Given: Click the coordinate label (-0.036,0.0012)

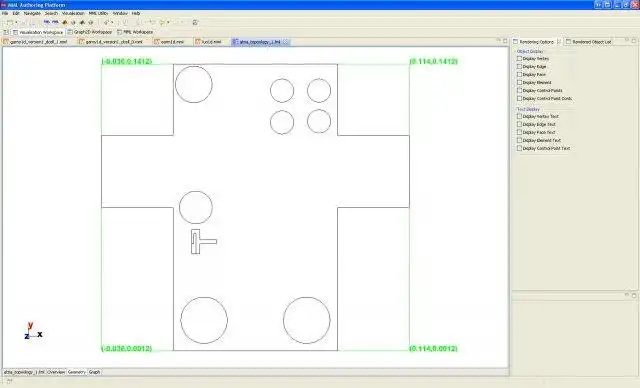Looking at the screenshot, I should 127,348.
